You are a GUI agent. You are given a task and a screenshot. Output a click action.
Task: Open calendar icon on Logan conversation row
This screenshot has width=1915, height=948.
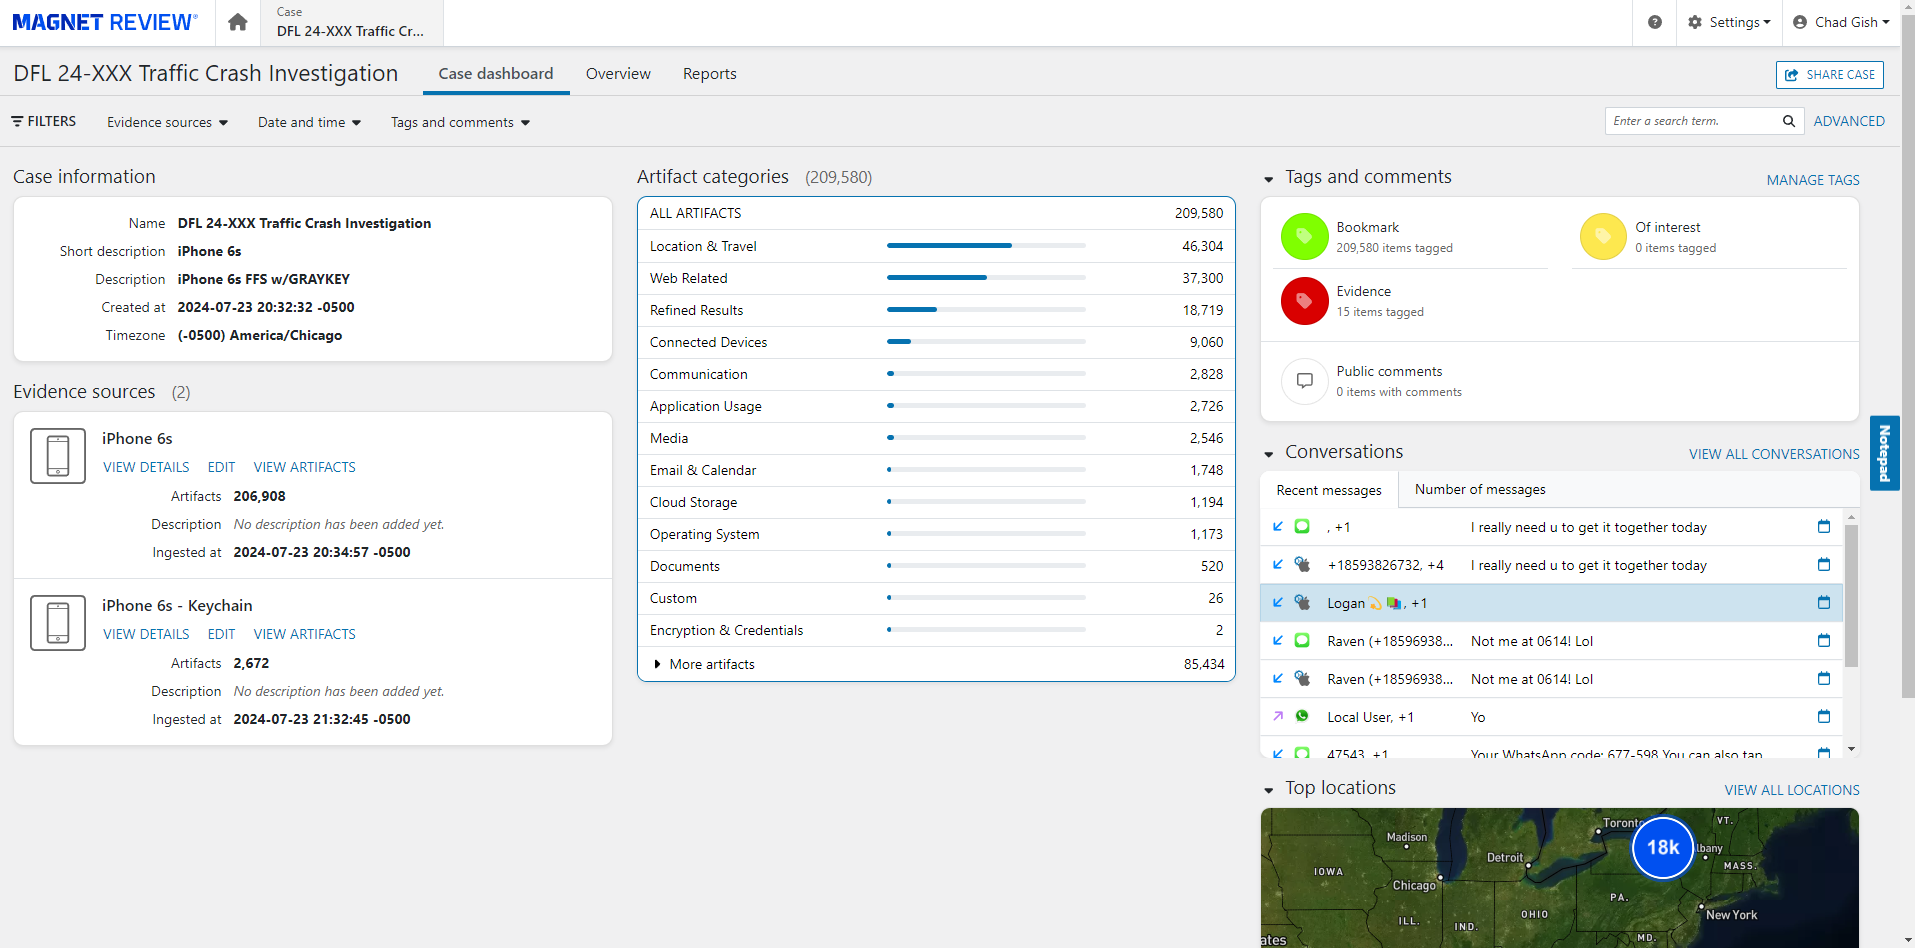coord(1823,603)
